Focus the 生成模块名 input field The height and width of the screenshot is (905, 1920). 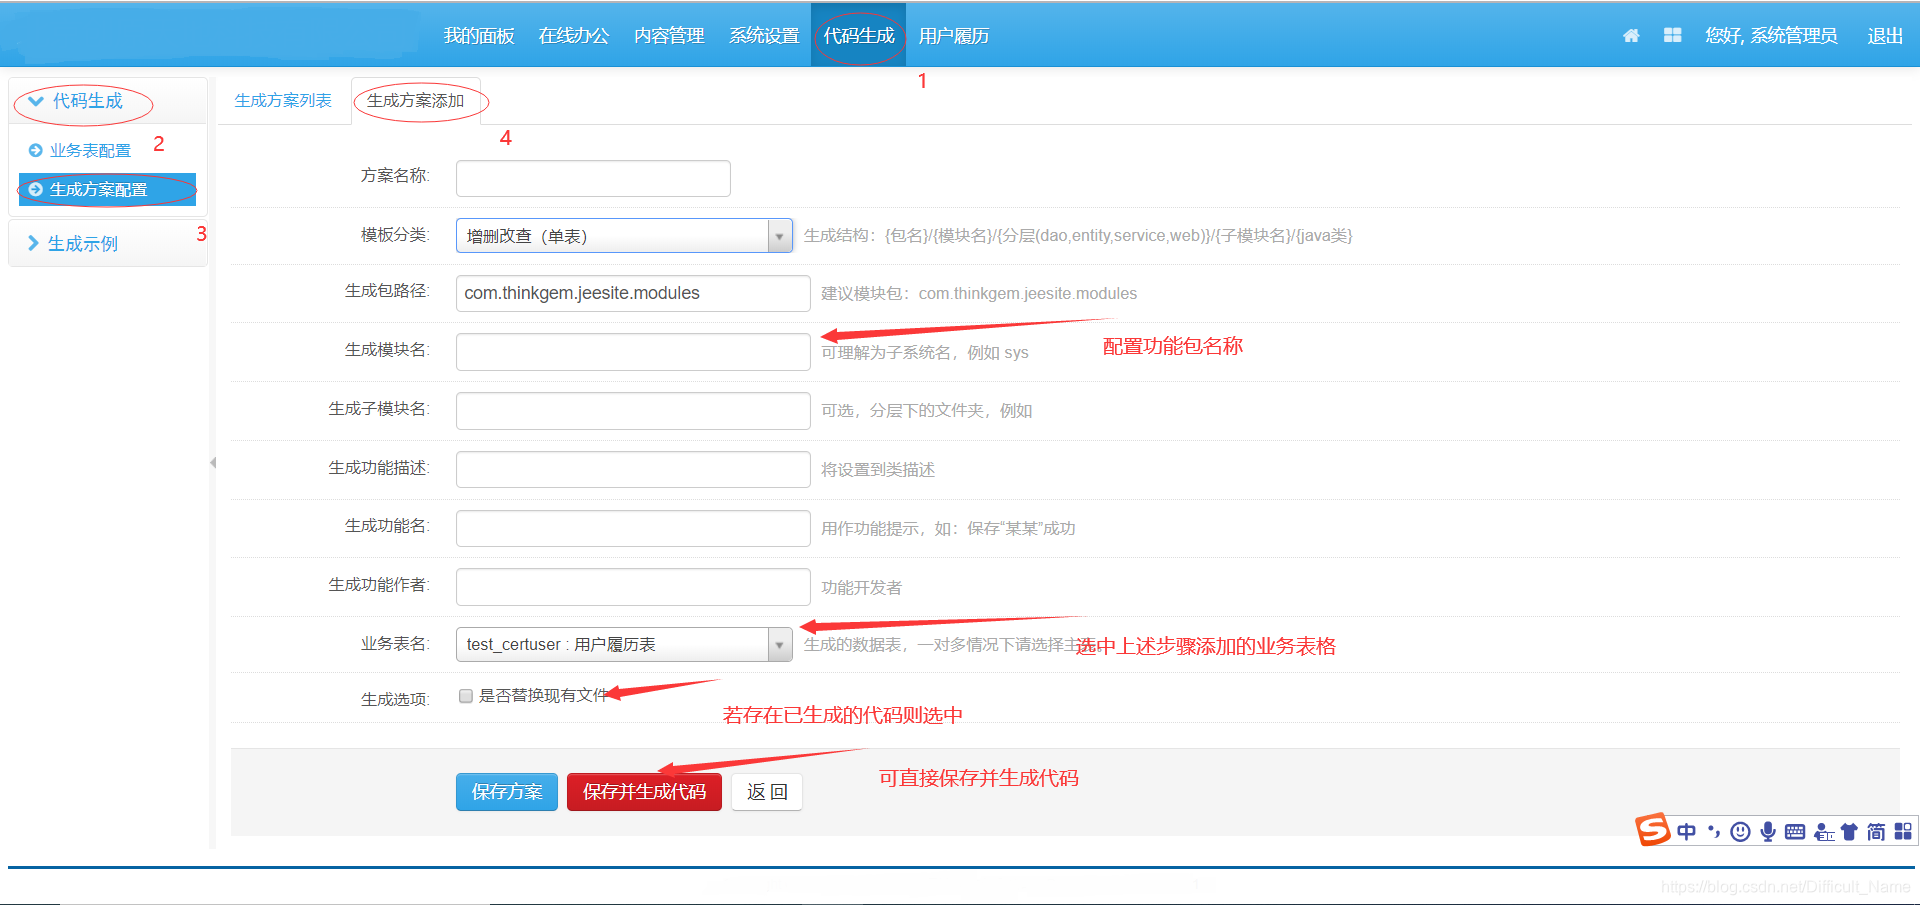633,352
